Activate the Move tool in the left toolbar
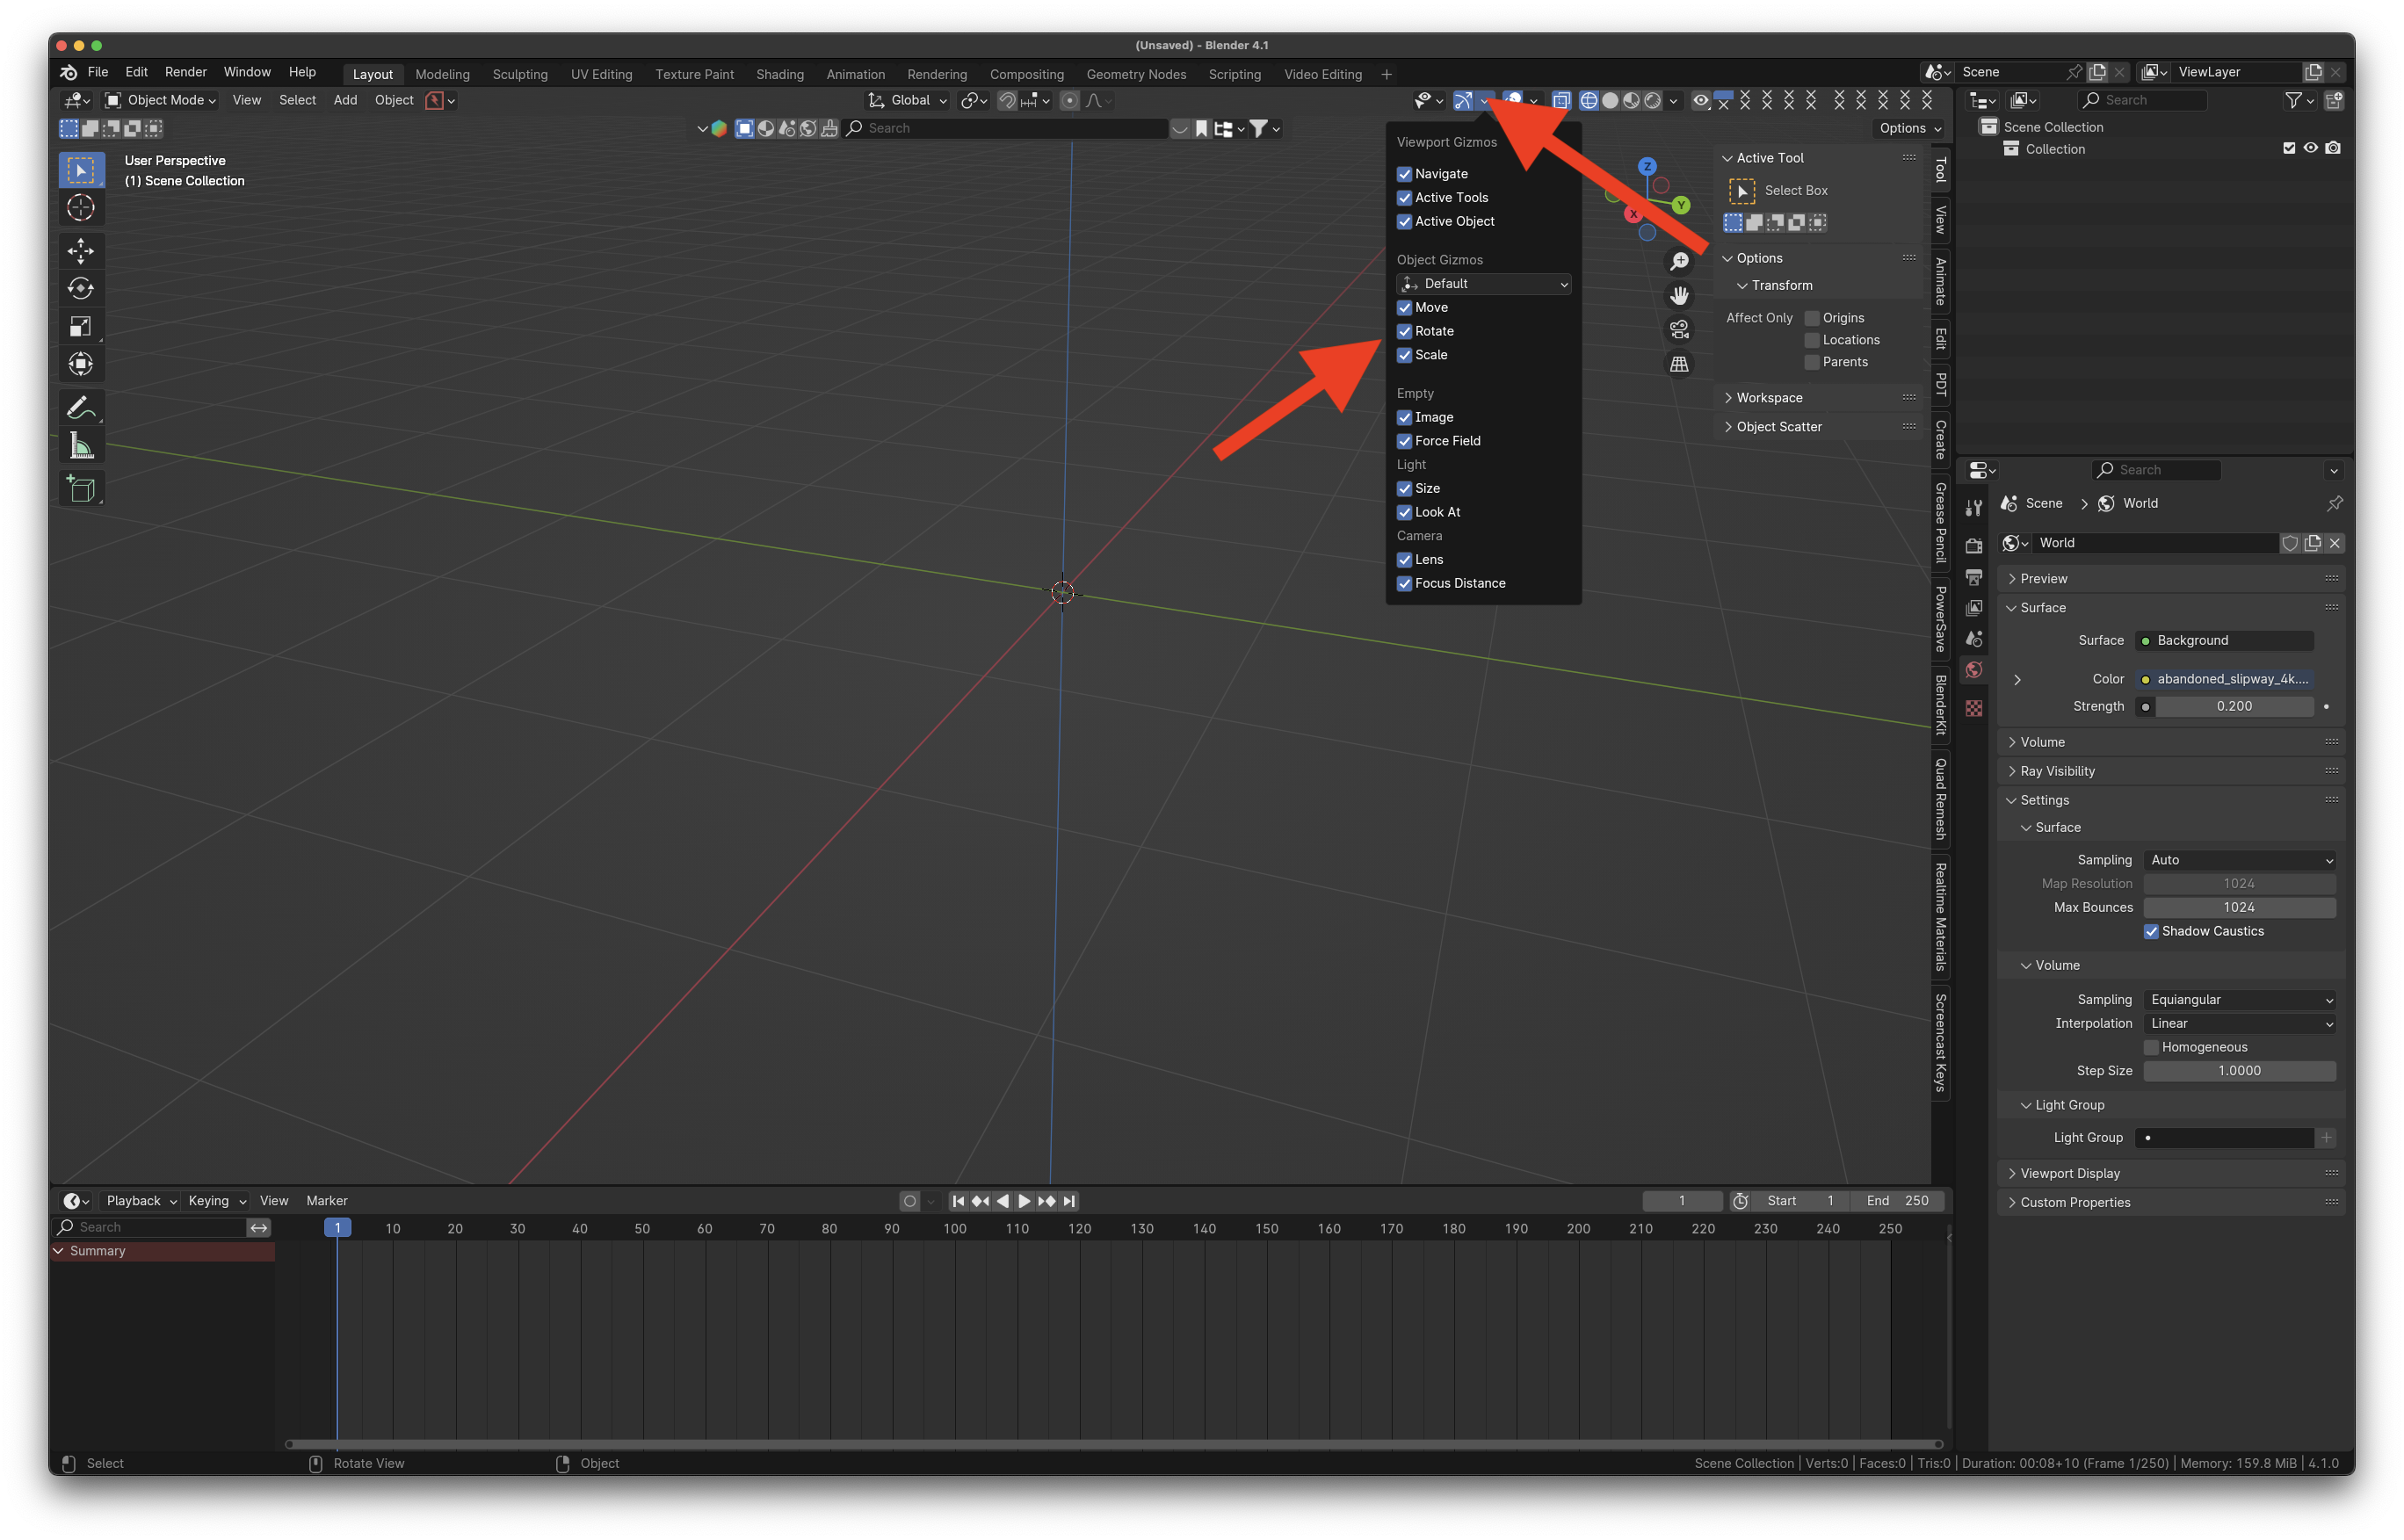The image size is (2404, 1540). coord(81,250)
